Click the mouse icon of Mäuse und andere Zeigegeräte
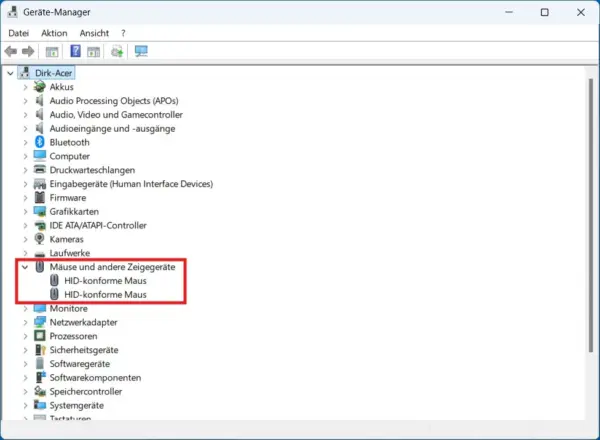The image size is (600, 440). tap(39, 267)
